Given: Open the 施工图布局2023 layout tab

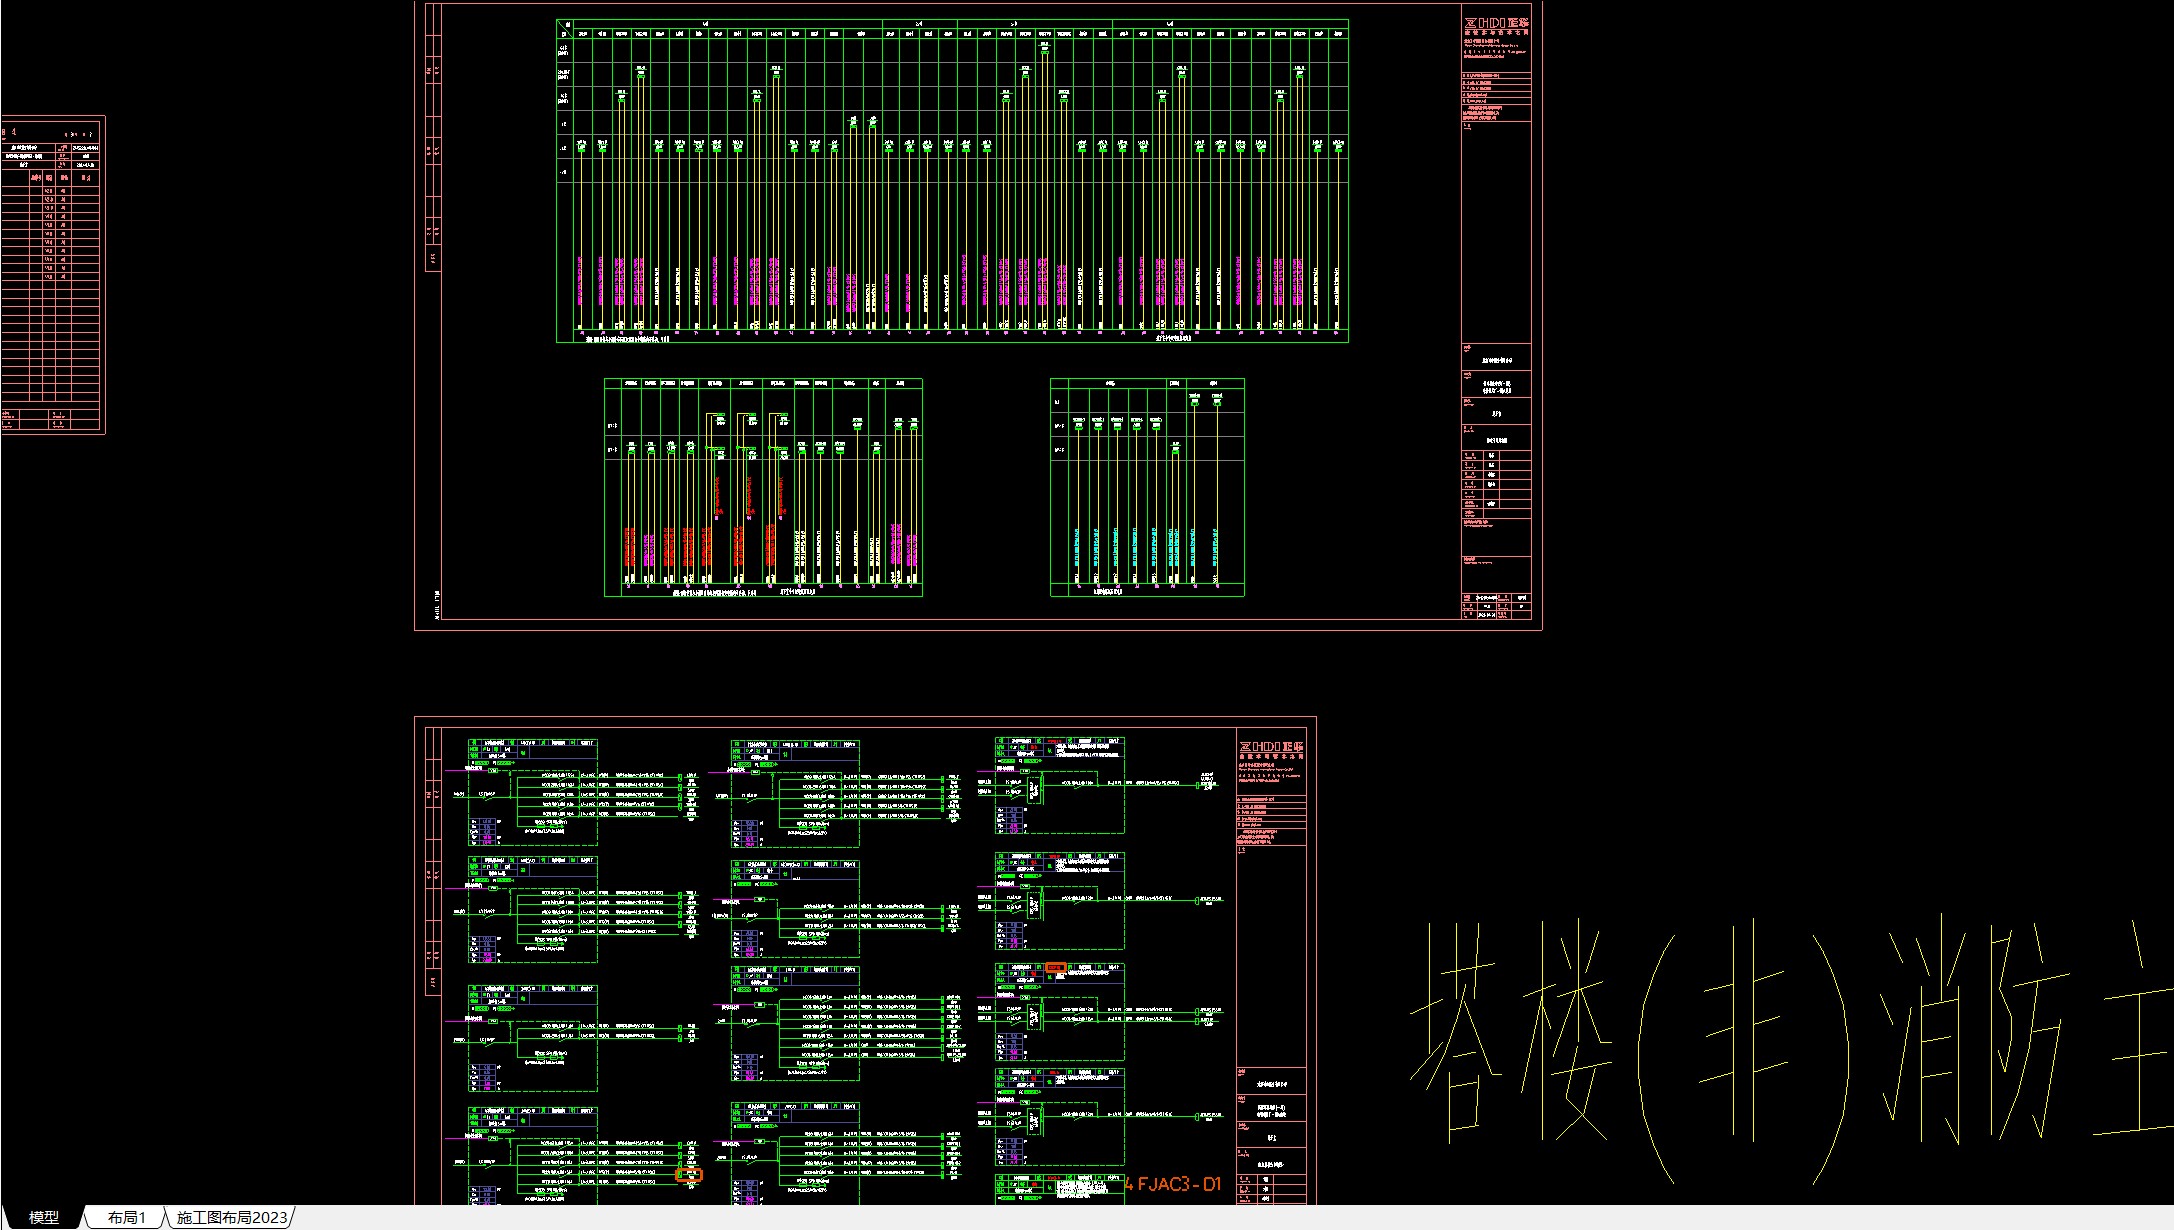Looking at the screenshot, I should [x=232, y=1217].
